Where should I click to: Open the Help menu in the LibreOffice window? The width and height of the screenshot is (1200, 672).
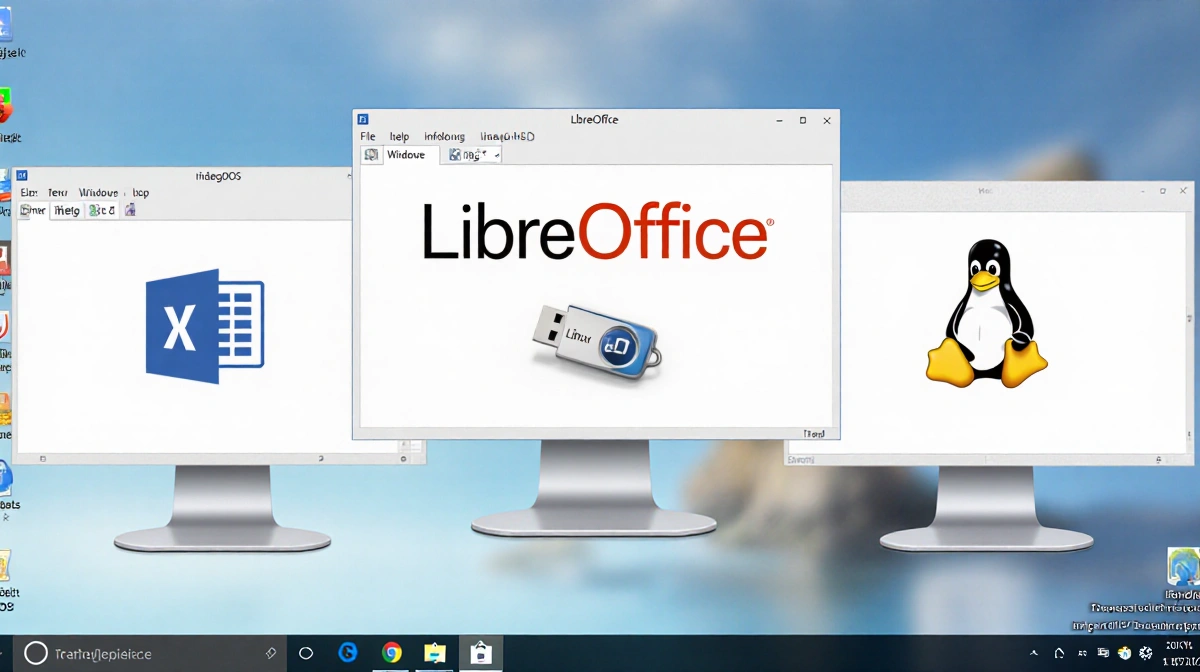[x=399, y=135]
